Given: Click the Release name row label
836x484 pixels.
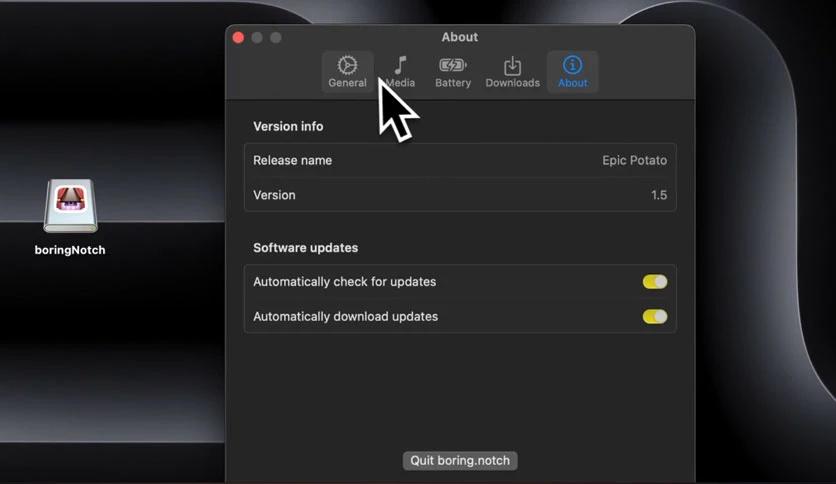Looking at the screenshot, I should [x=292, y=160].
